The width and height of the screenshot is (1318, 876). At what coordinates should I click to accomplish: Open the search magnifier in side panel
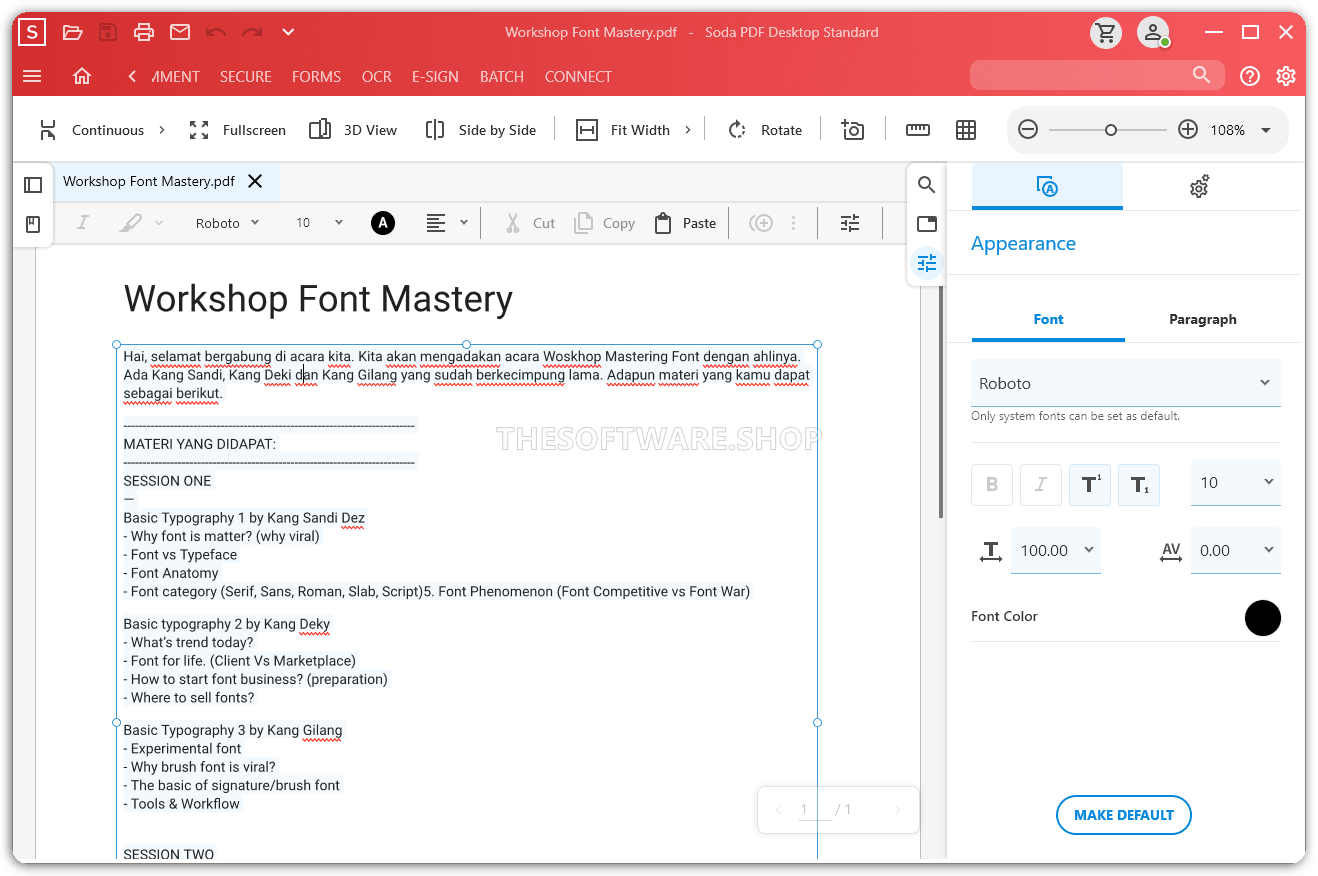[926, 185]
